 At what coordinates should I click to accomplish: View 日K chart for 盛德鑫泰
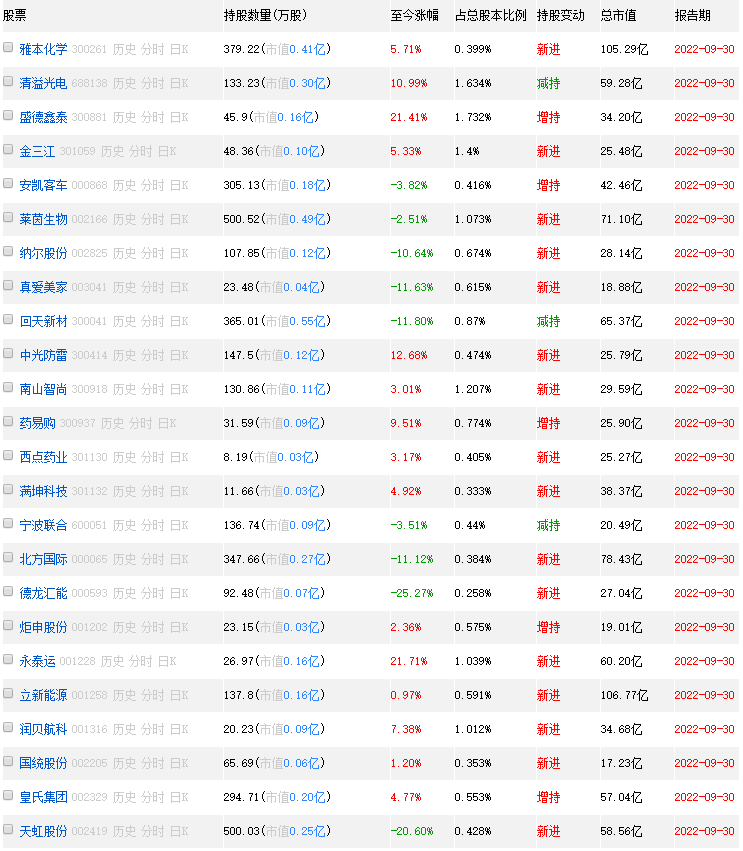coord(179,117)
